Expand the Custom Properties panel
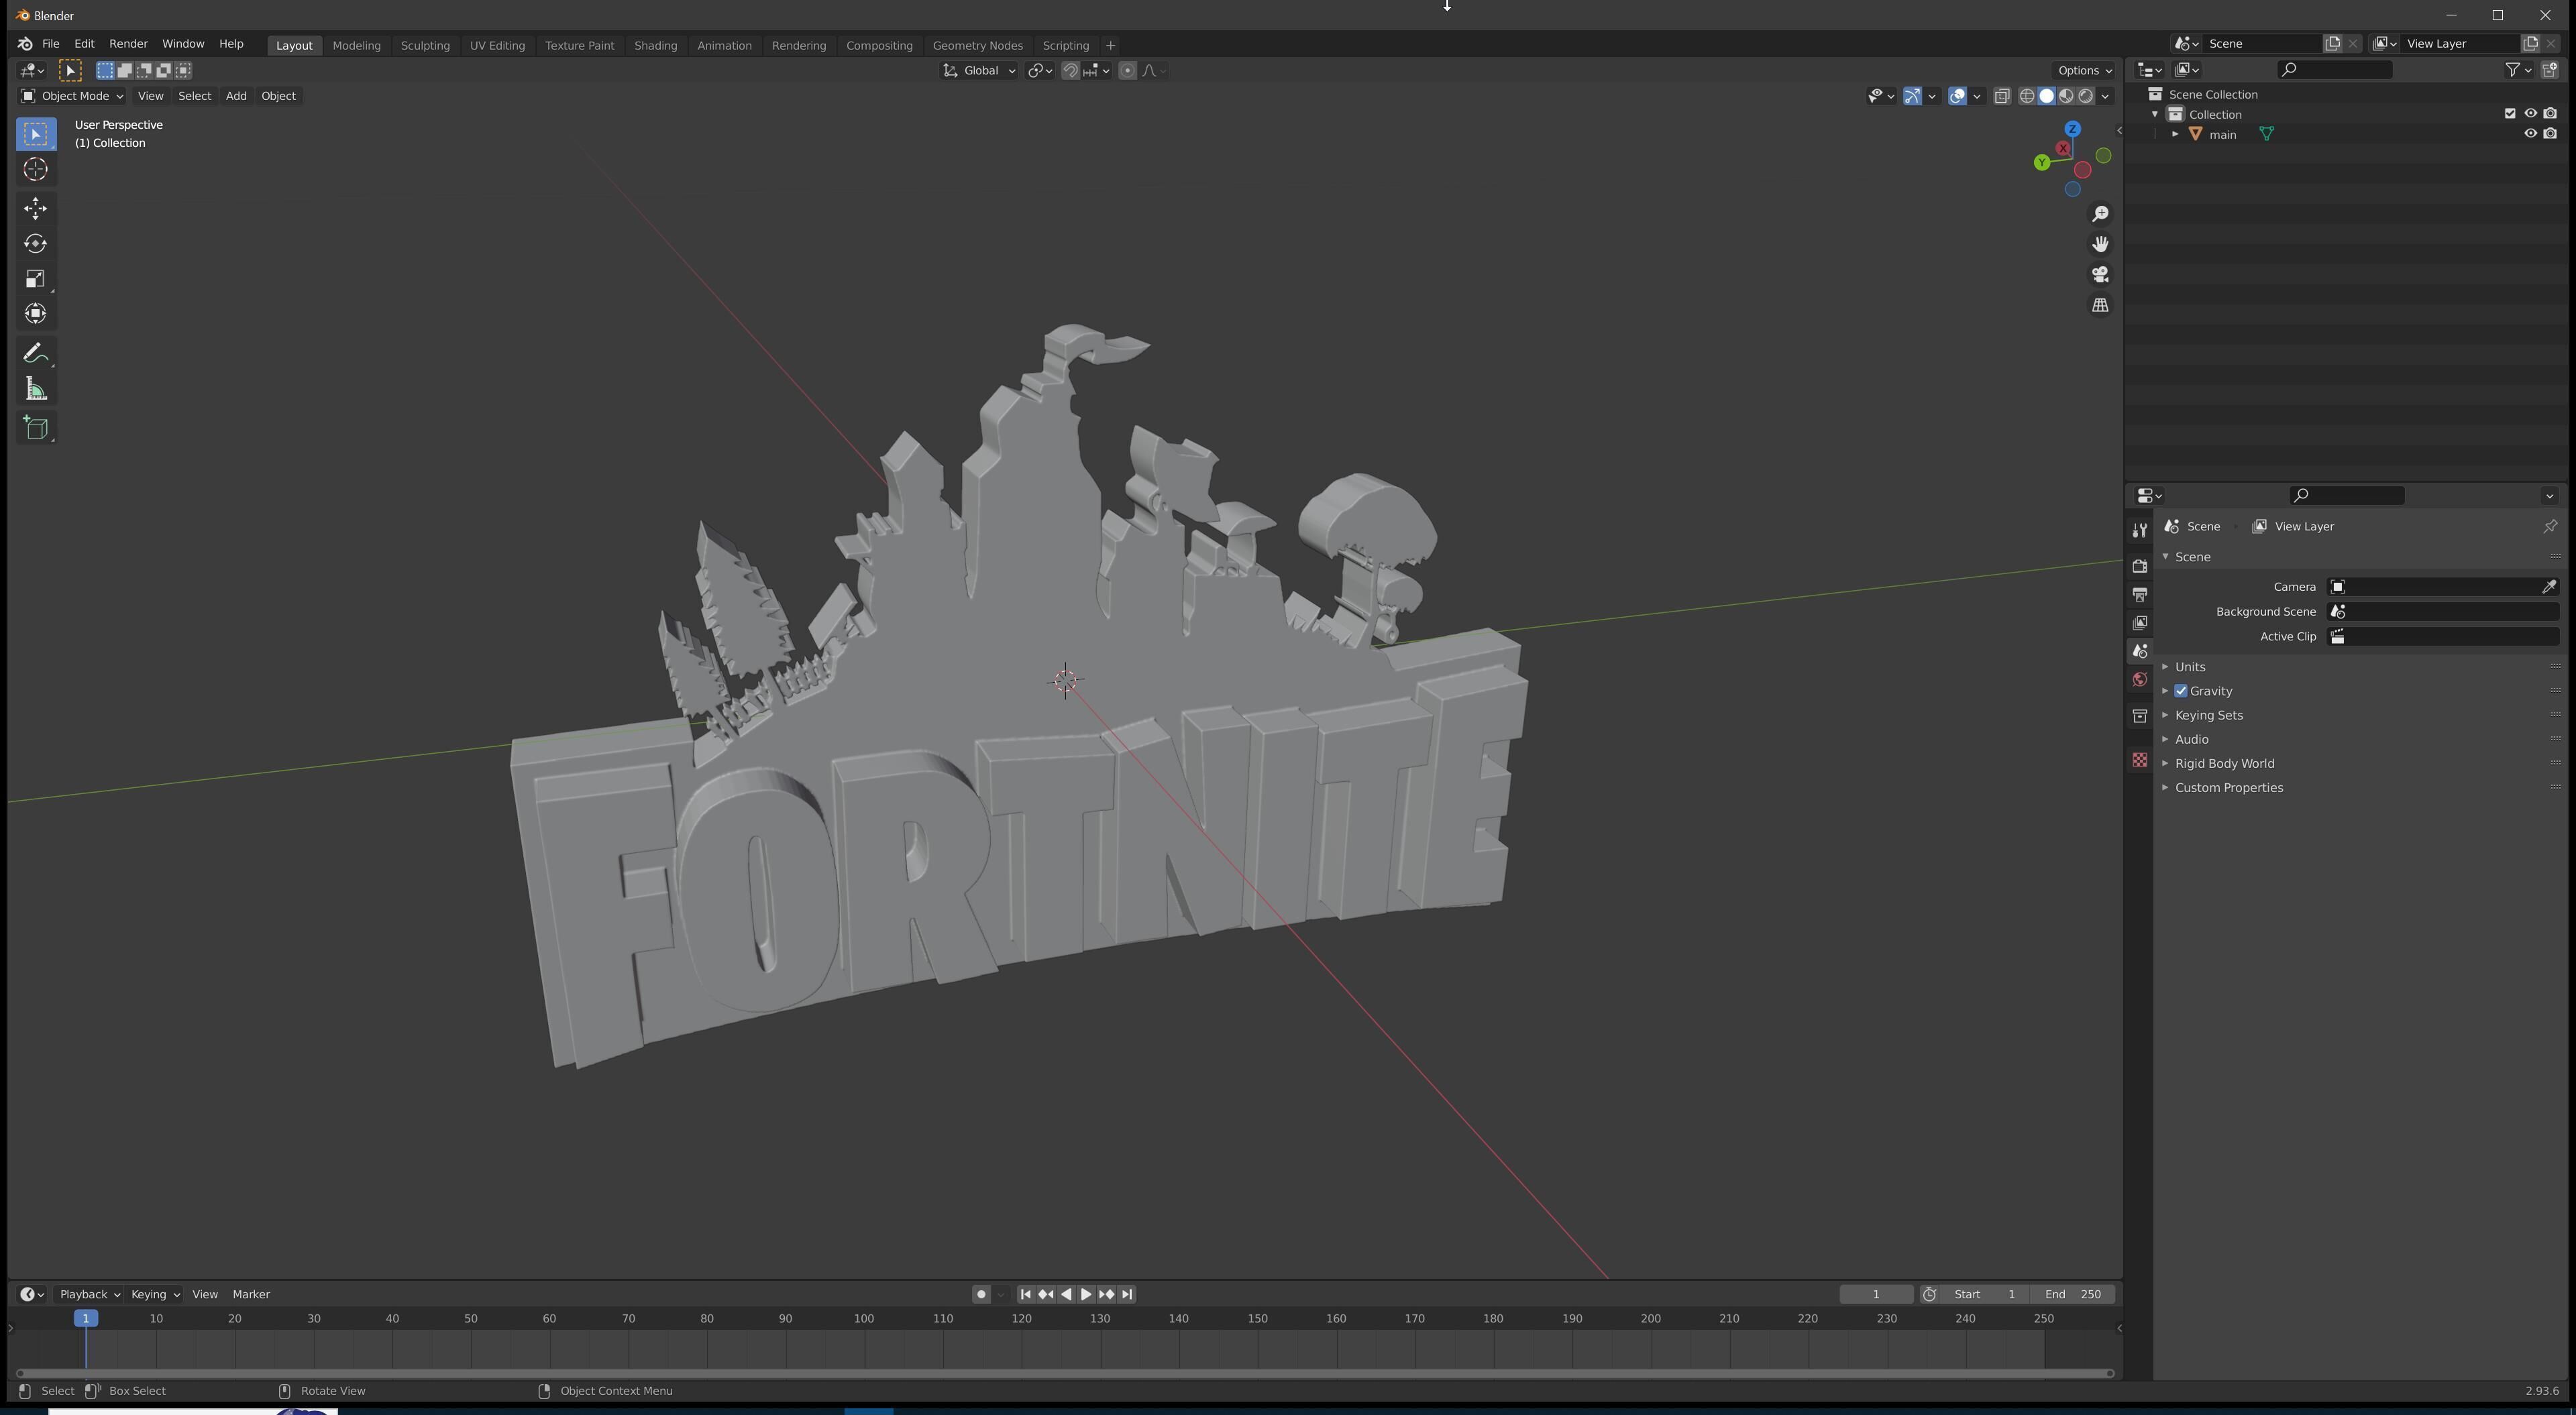The width and height of the screenshot is (2576, 1415). pos(2228,787)
